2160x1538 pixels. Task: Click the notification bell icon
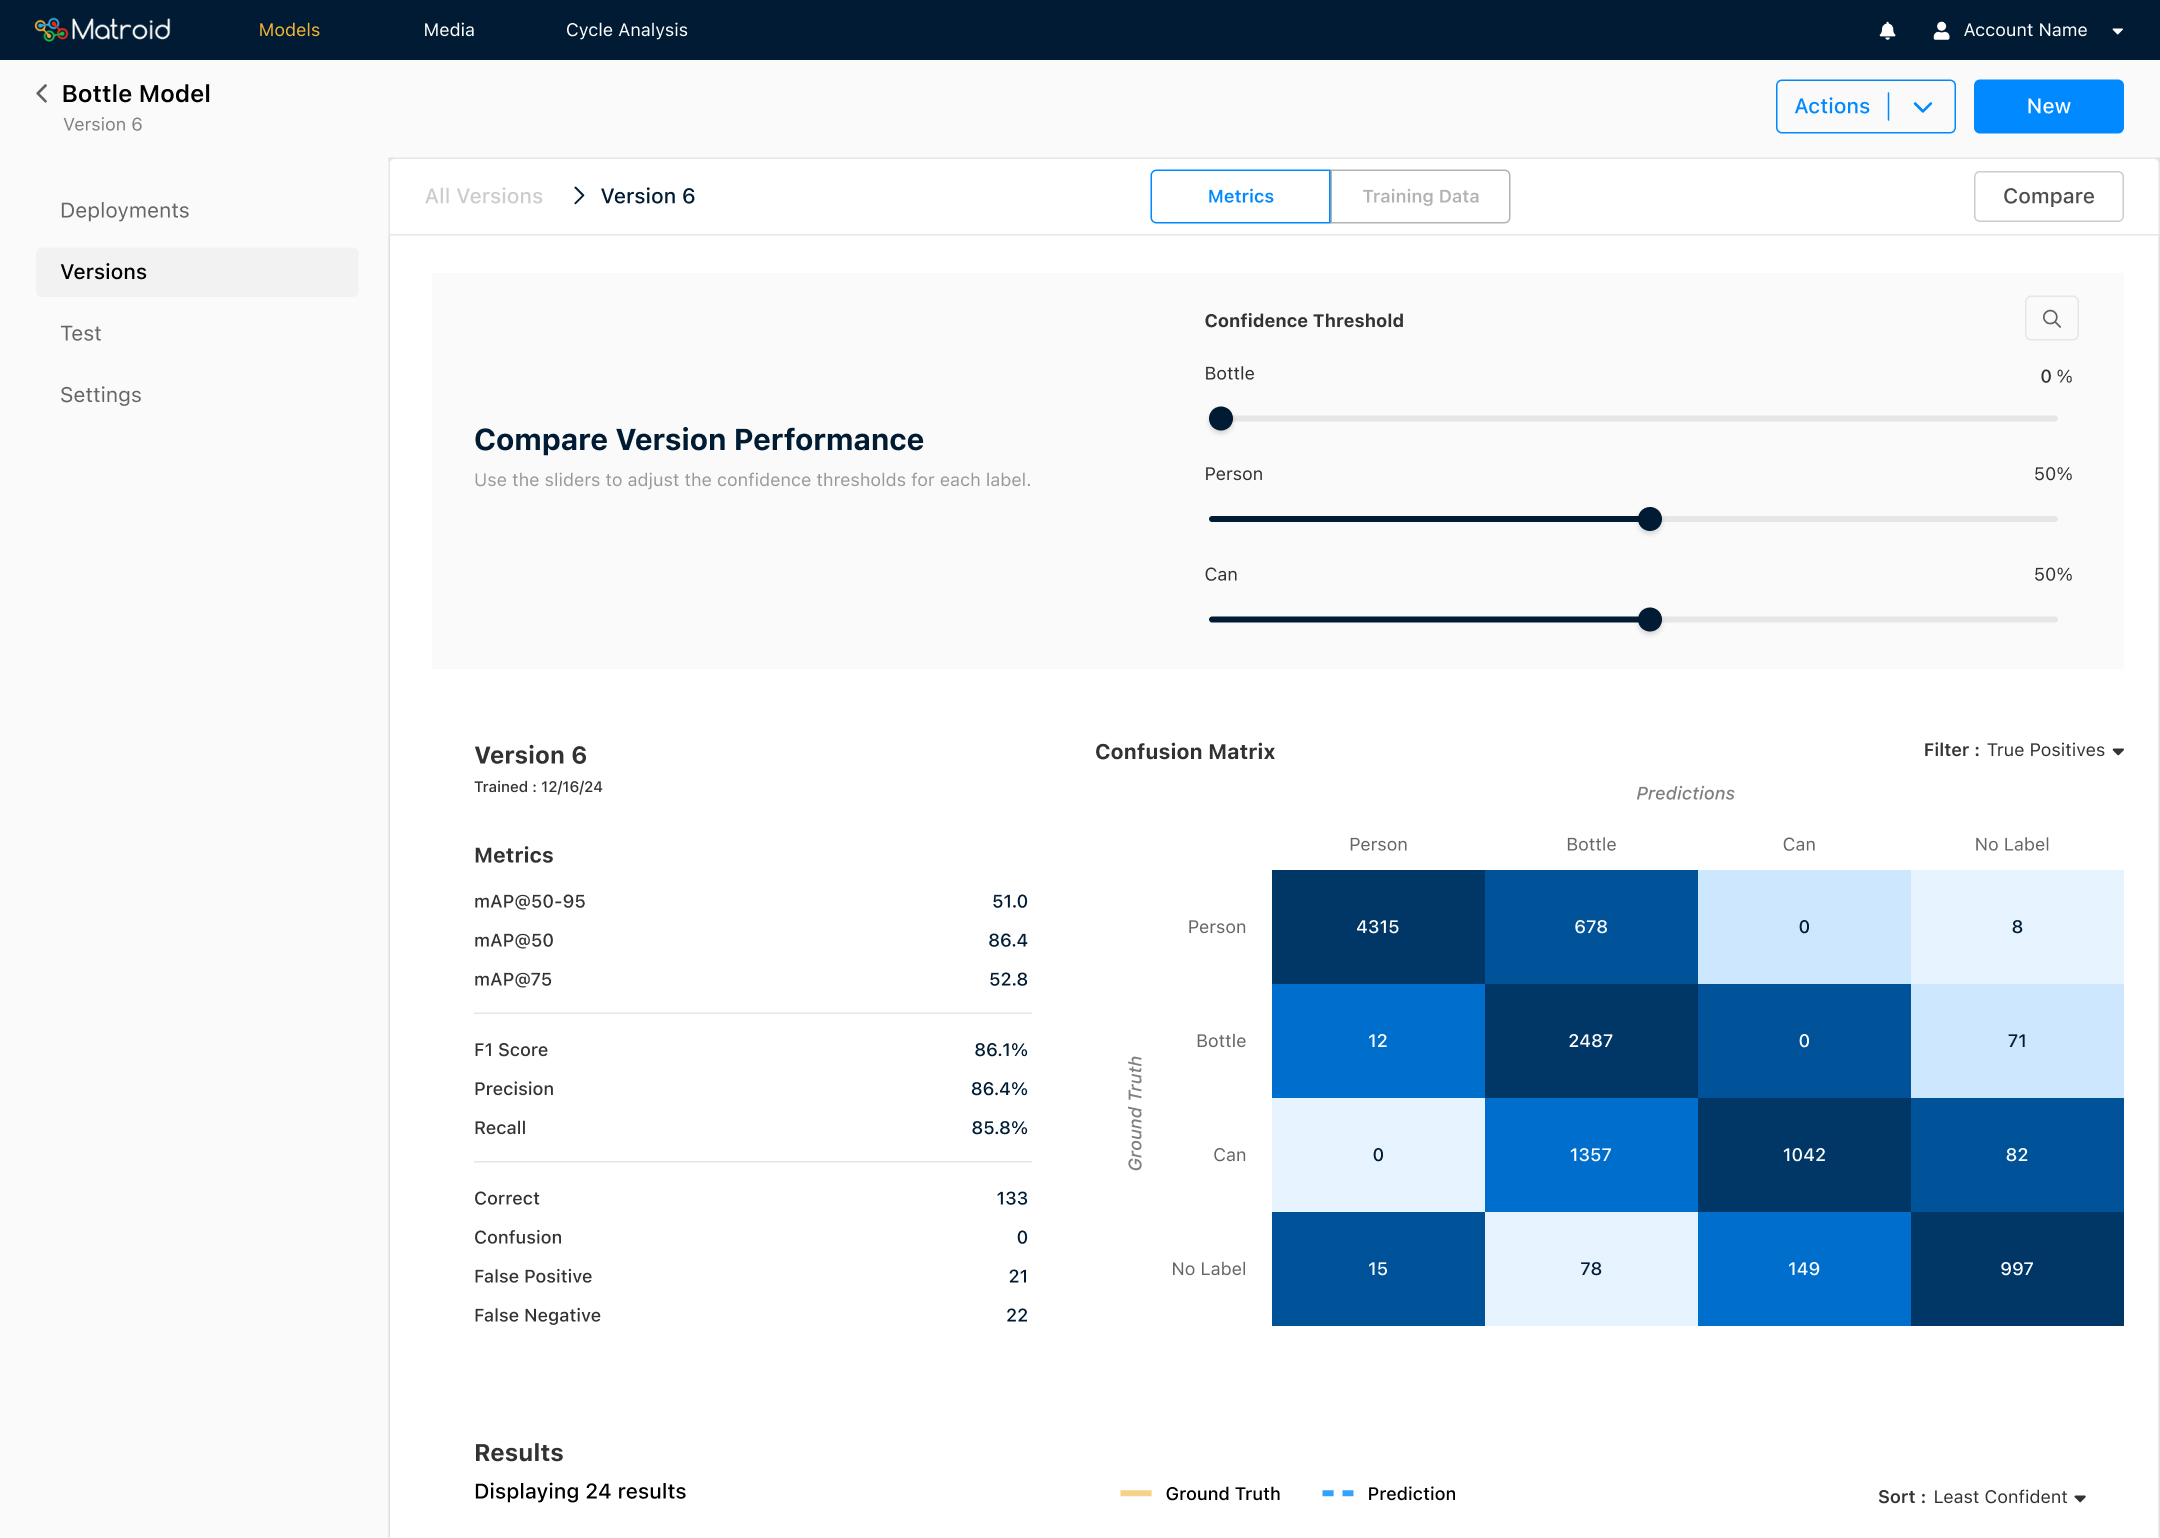[x=1887, y=31]
